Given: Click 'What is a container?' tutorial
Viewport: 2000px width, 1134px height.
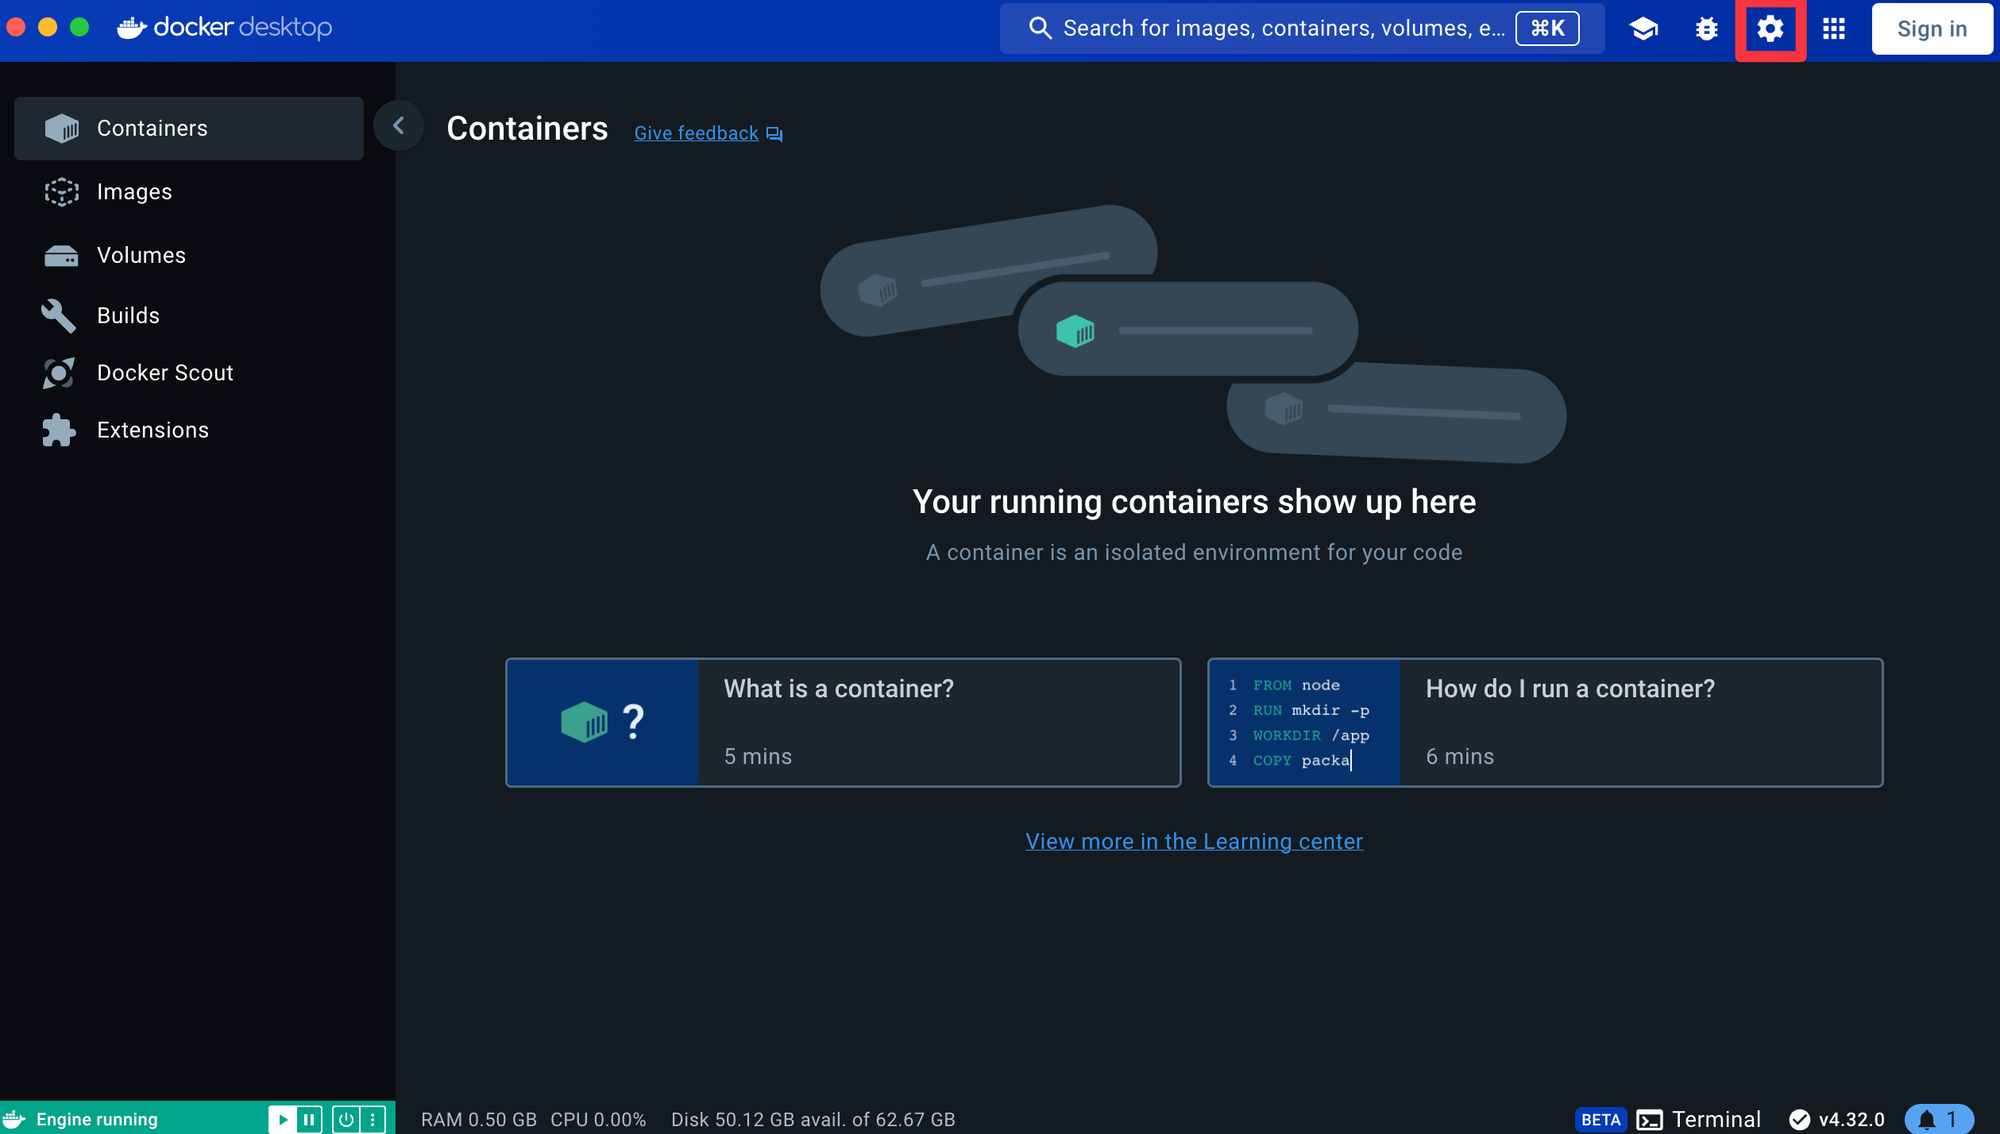Looking at the screenshot, I should [x=841, y=721].
